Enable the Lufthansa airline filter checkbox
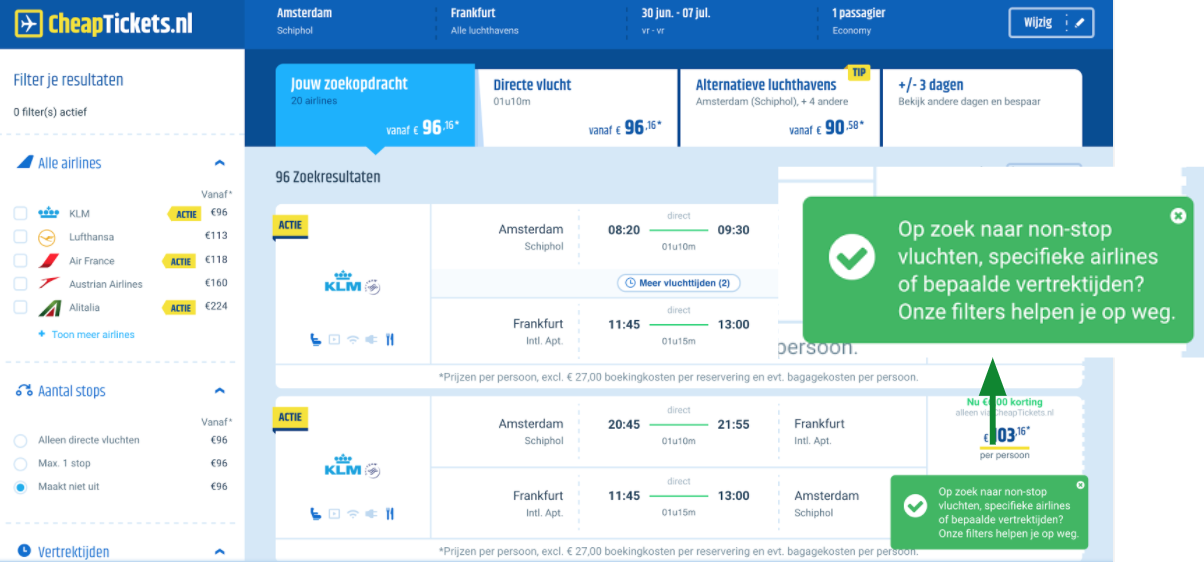Image resolution: width=1204 pixels, height=562 pixels. (20, 237)
